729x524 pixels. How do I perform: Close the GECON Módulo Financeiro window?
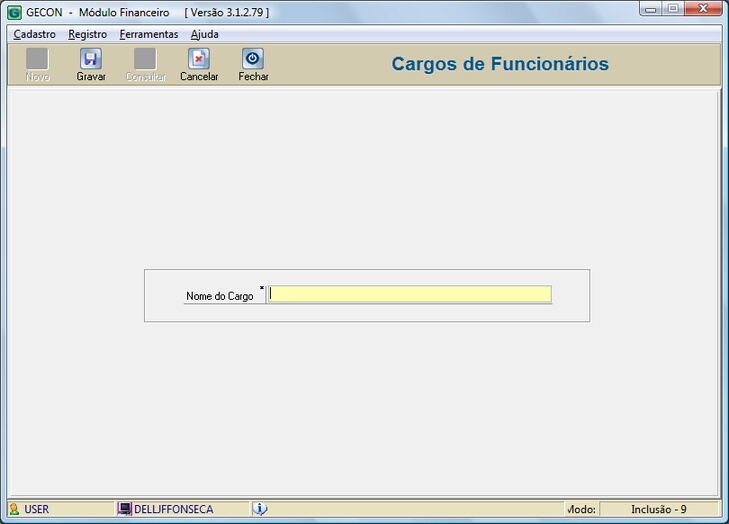coord(704,9)
